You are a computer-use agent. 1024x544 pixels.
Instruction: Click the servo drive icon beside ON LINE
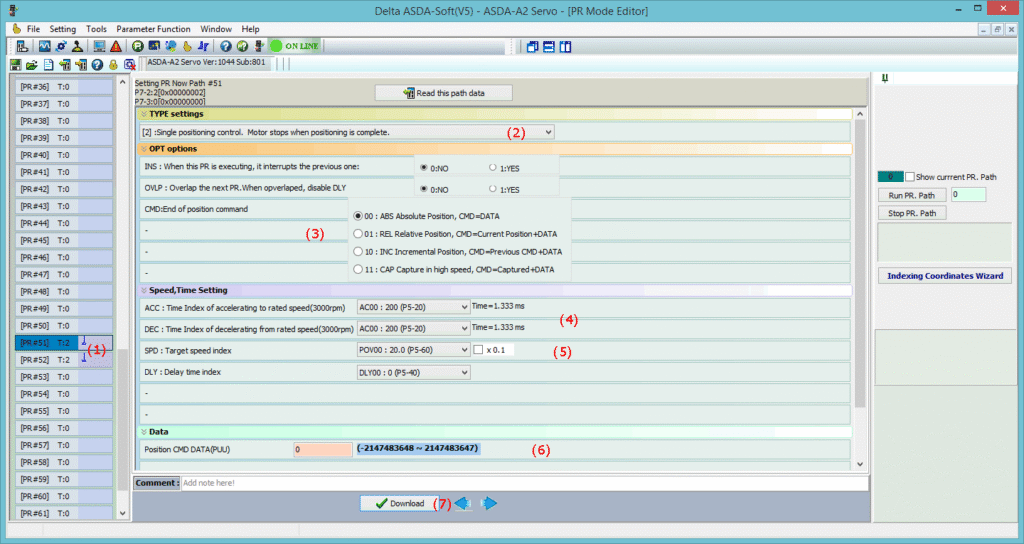tap(259, 46)
